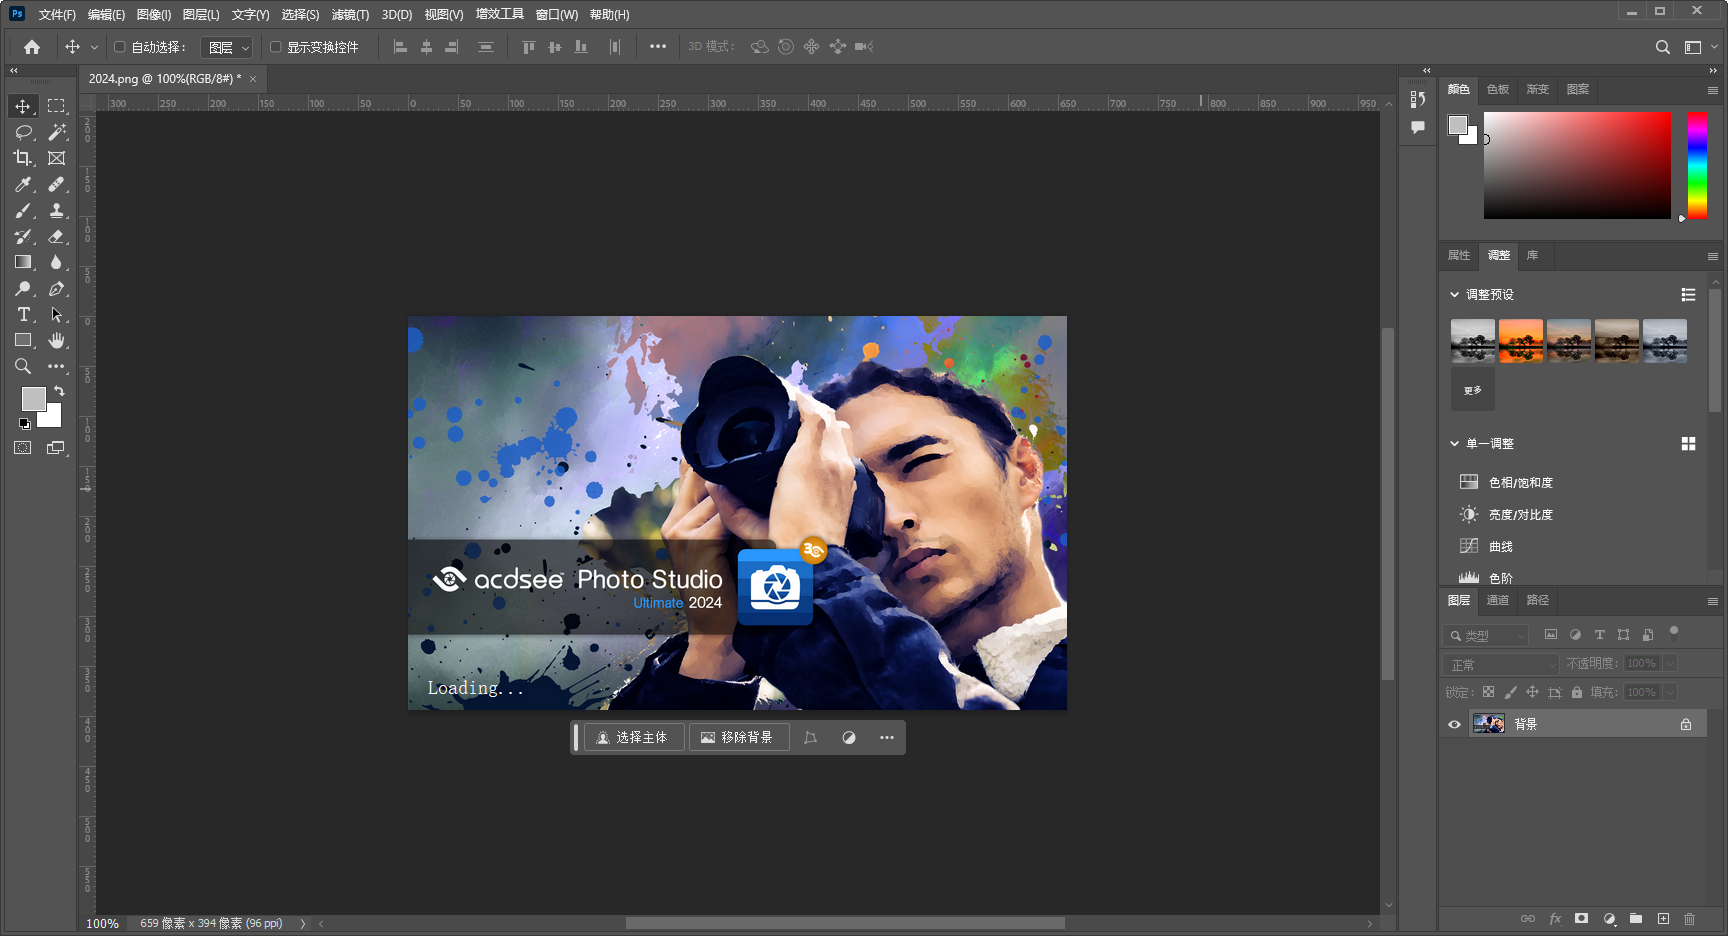Select the Move tool
The width and height of the screenshot is (1728, 936).
[23, 106]
